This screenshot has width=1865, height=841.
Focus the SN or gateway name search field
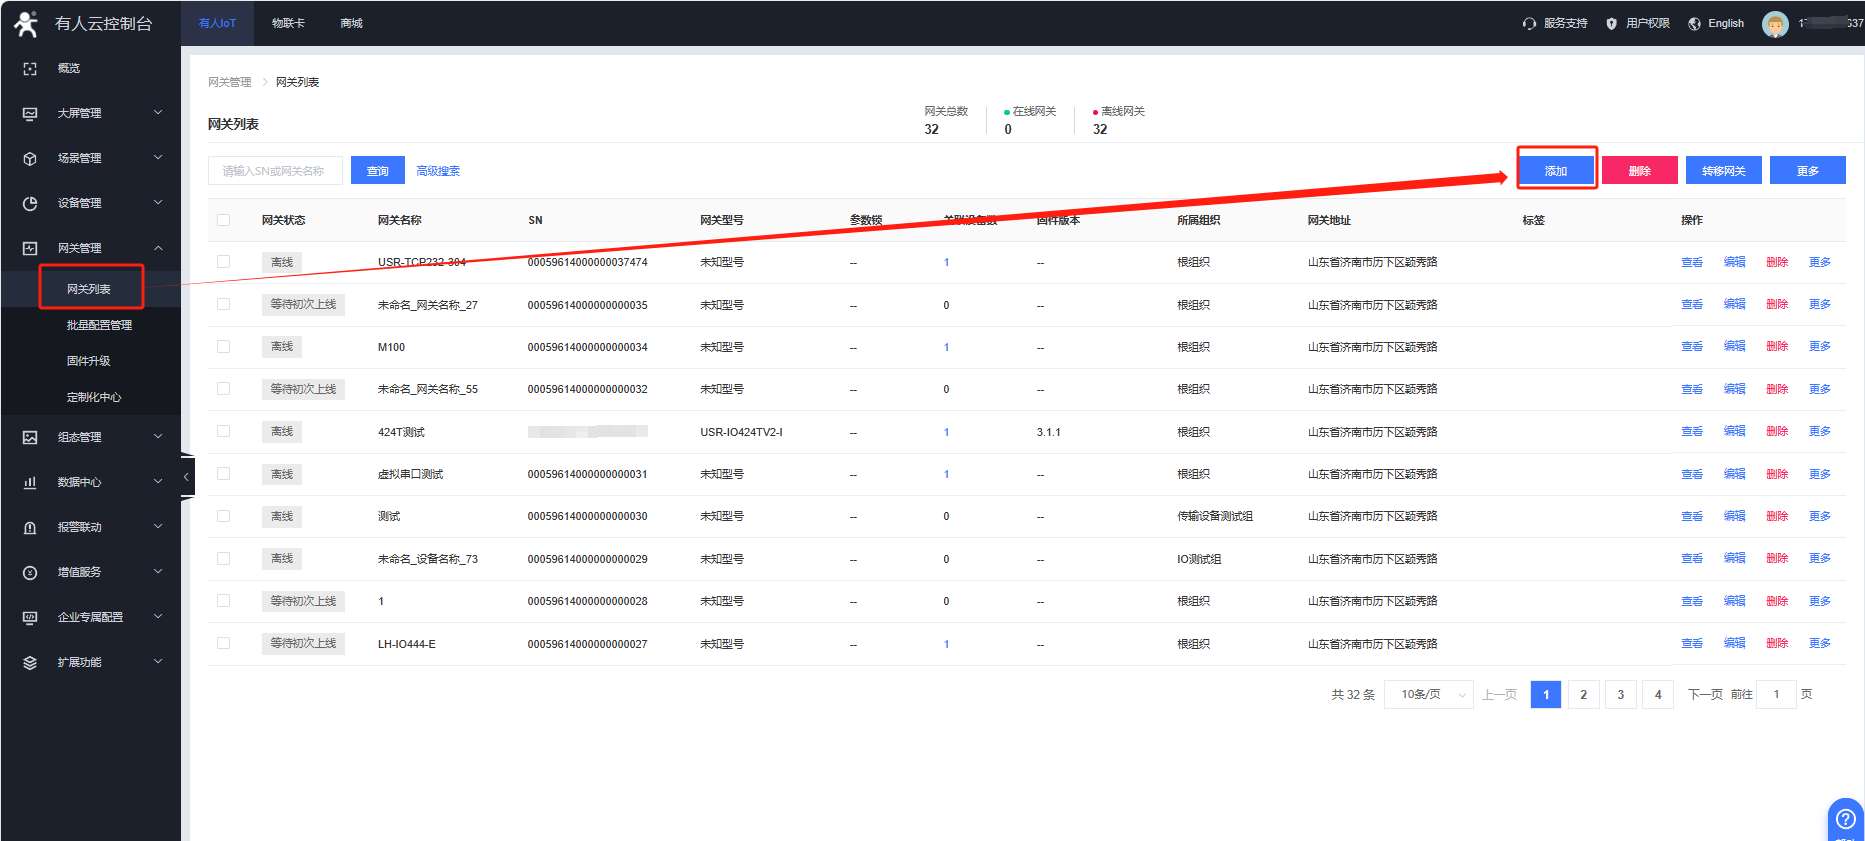275,171
